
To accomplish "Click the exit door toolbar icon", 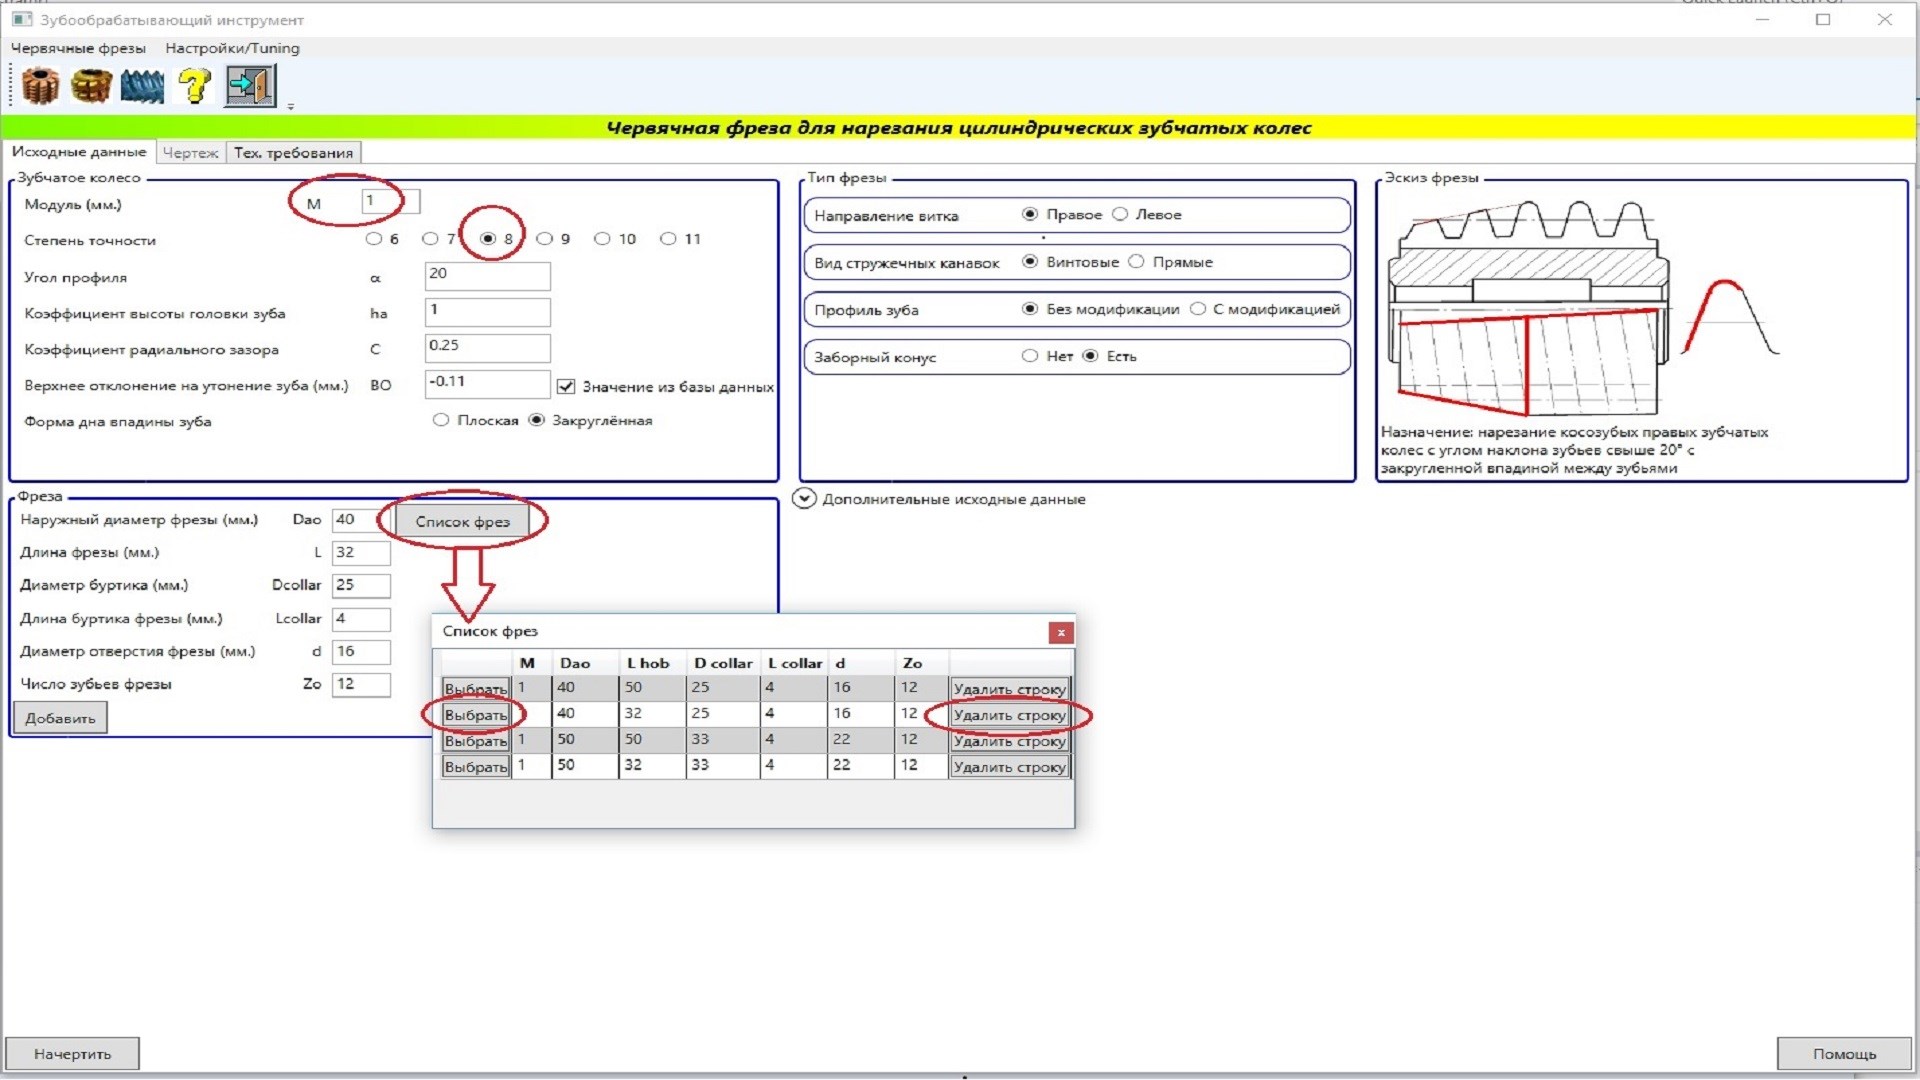I will coord(250,86).
